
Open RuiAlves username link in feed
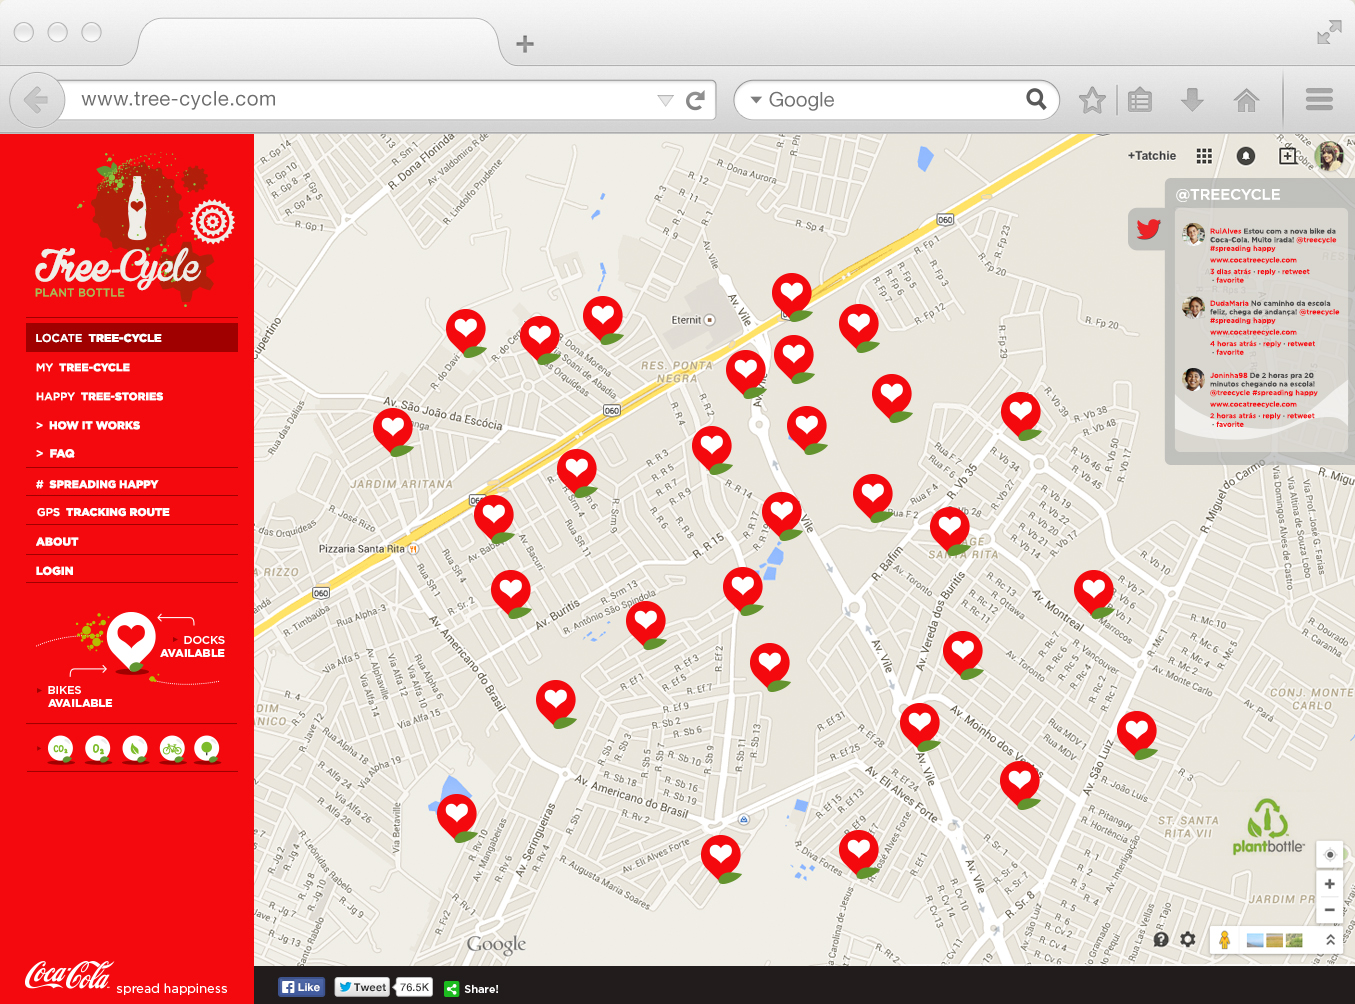[x=1225, y=231]
